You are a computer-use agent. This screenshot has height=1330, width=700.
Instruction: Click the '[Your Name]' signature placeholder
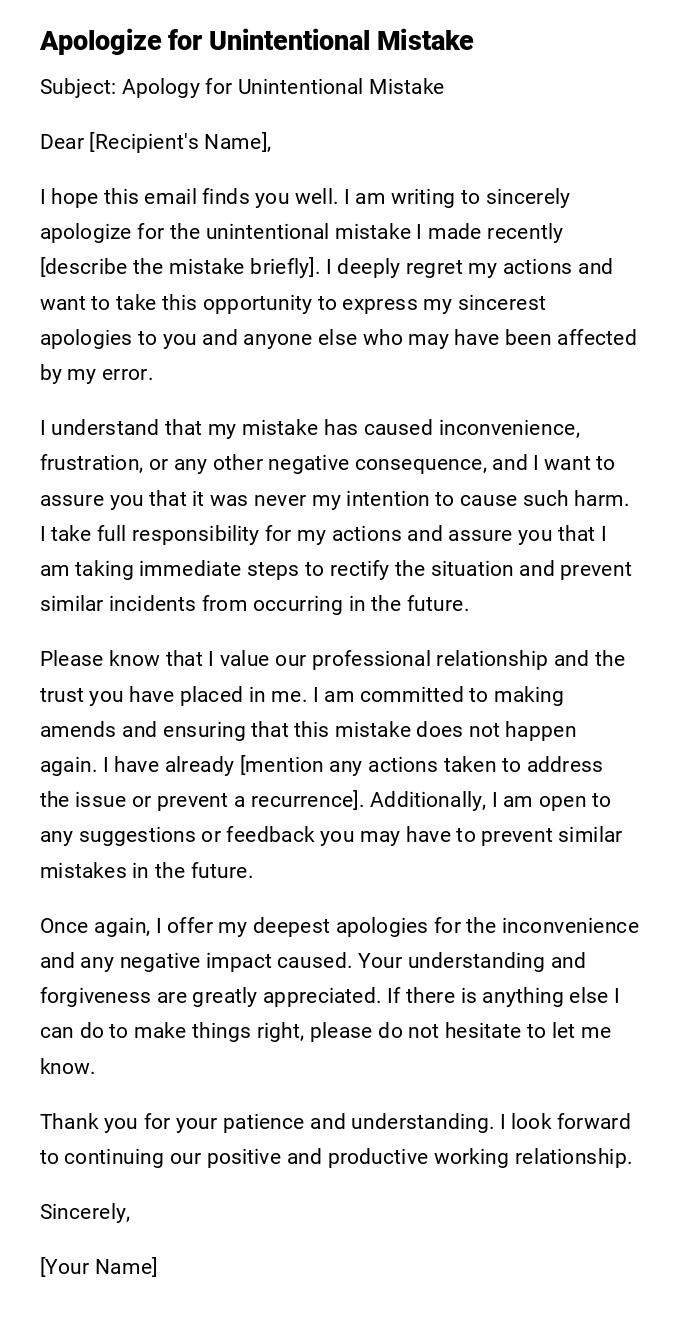tap(99, 1267)
